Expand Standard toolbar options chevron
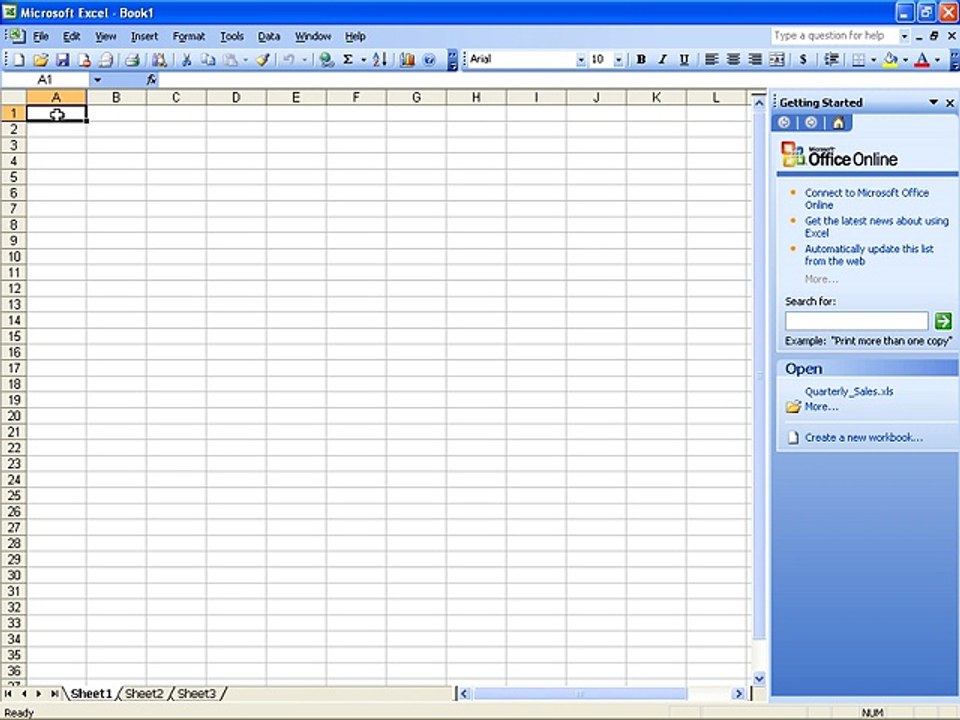The width and height of the screenshot is (960, 720). (452, 60)
